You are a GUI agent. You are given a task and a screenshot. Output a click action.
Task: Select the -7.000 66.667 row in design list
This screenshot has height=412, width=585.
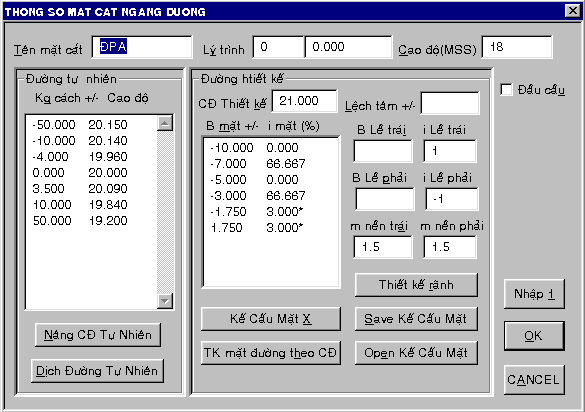(271, 164)
